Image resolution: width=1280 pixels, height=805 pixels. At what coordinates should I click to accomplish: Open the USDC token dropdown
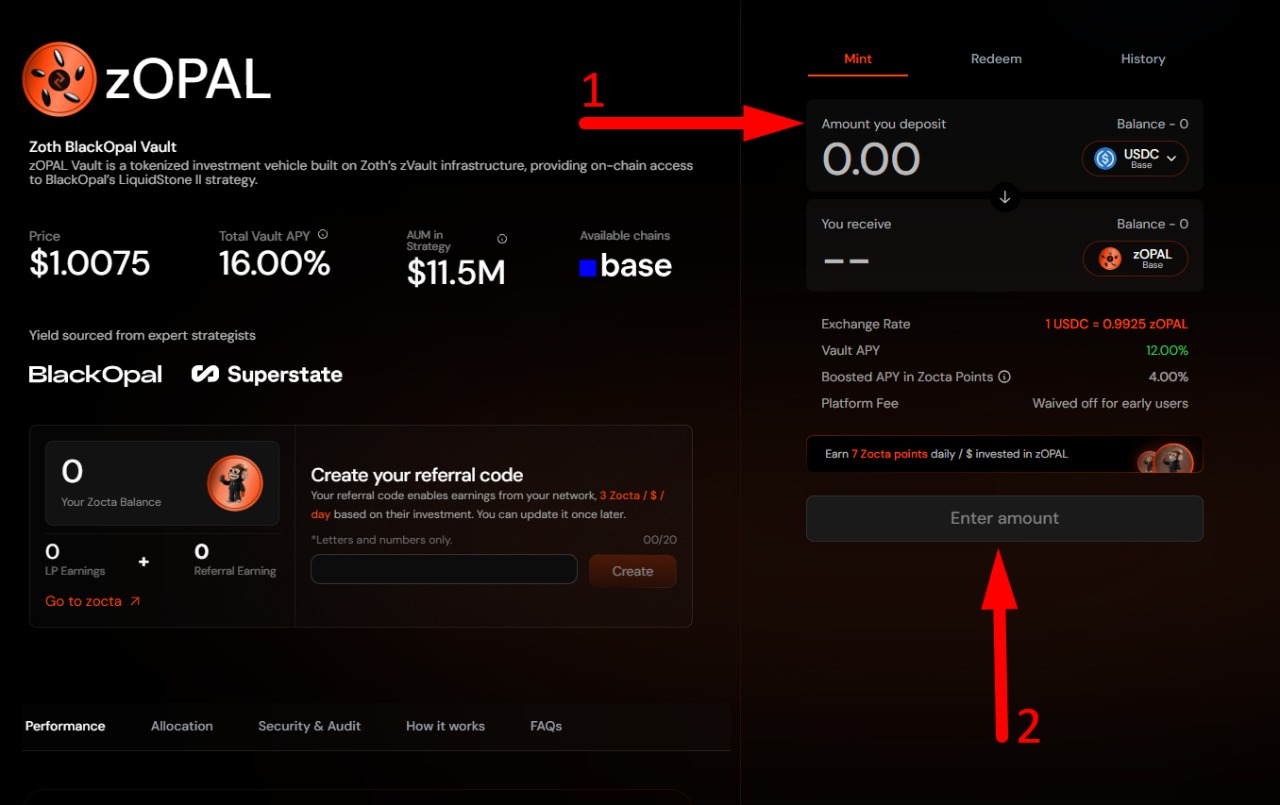click(1135, 158)
